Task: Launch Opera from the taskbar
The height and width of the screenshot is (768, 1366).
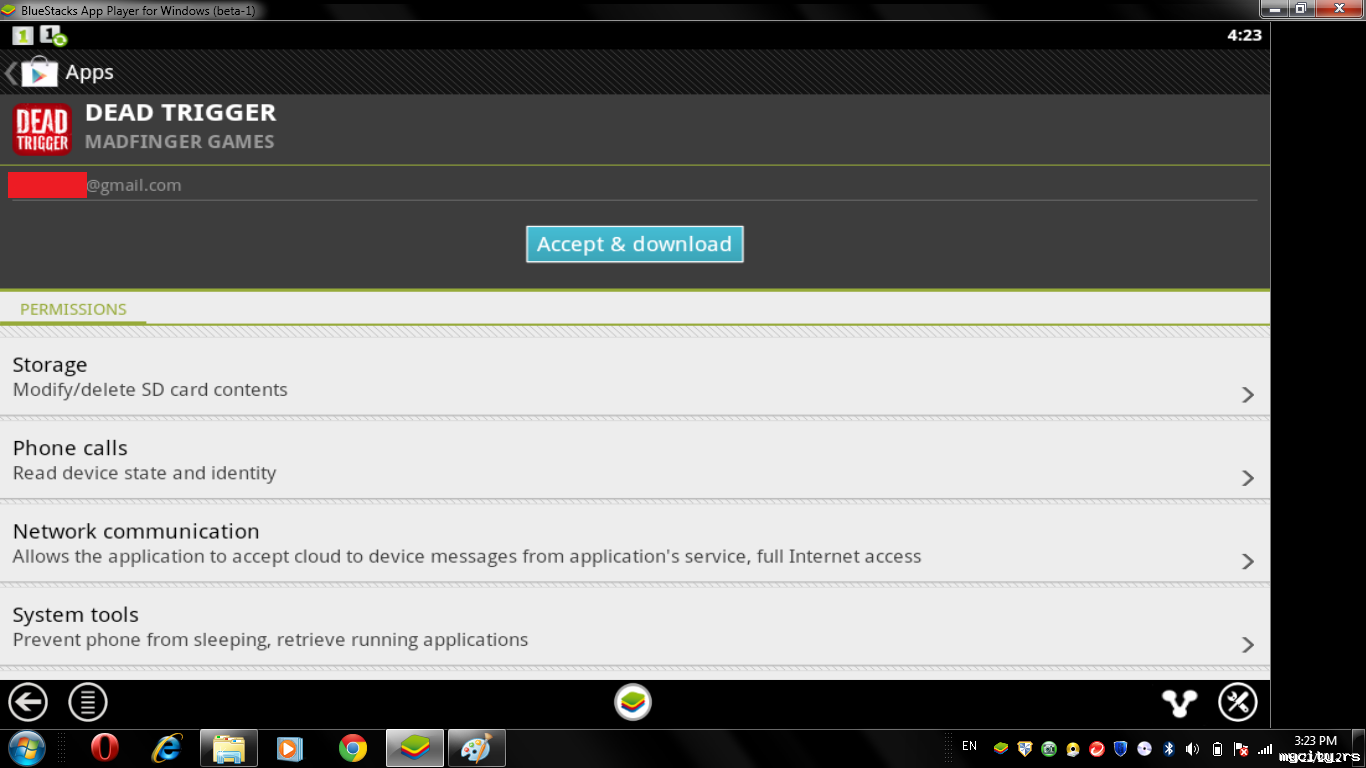Action: coord(104,748)
